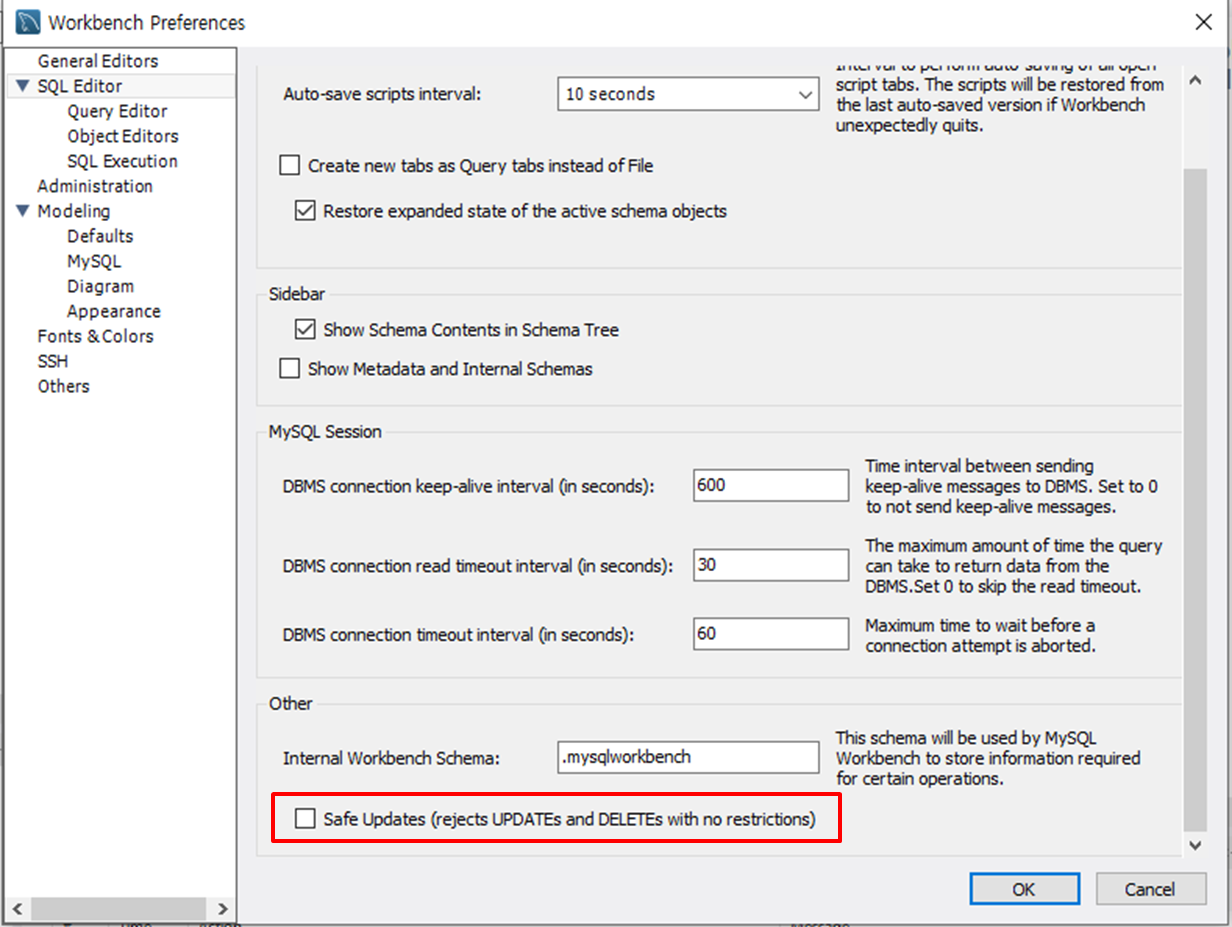Uncheck Show Schema Contents in Schema Tree

tap(305, 329)
